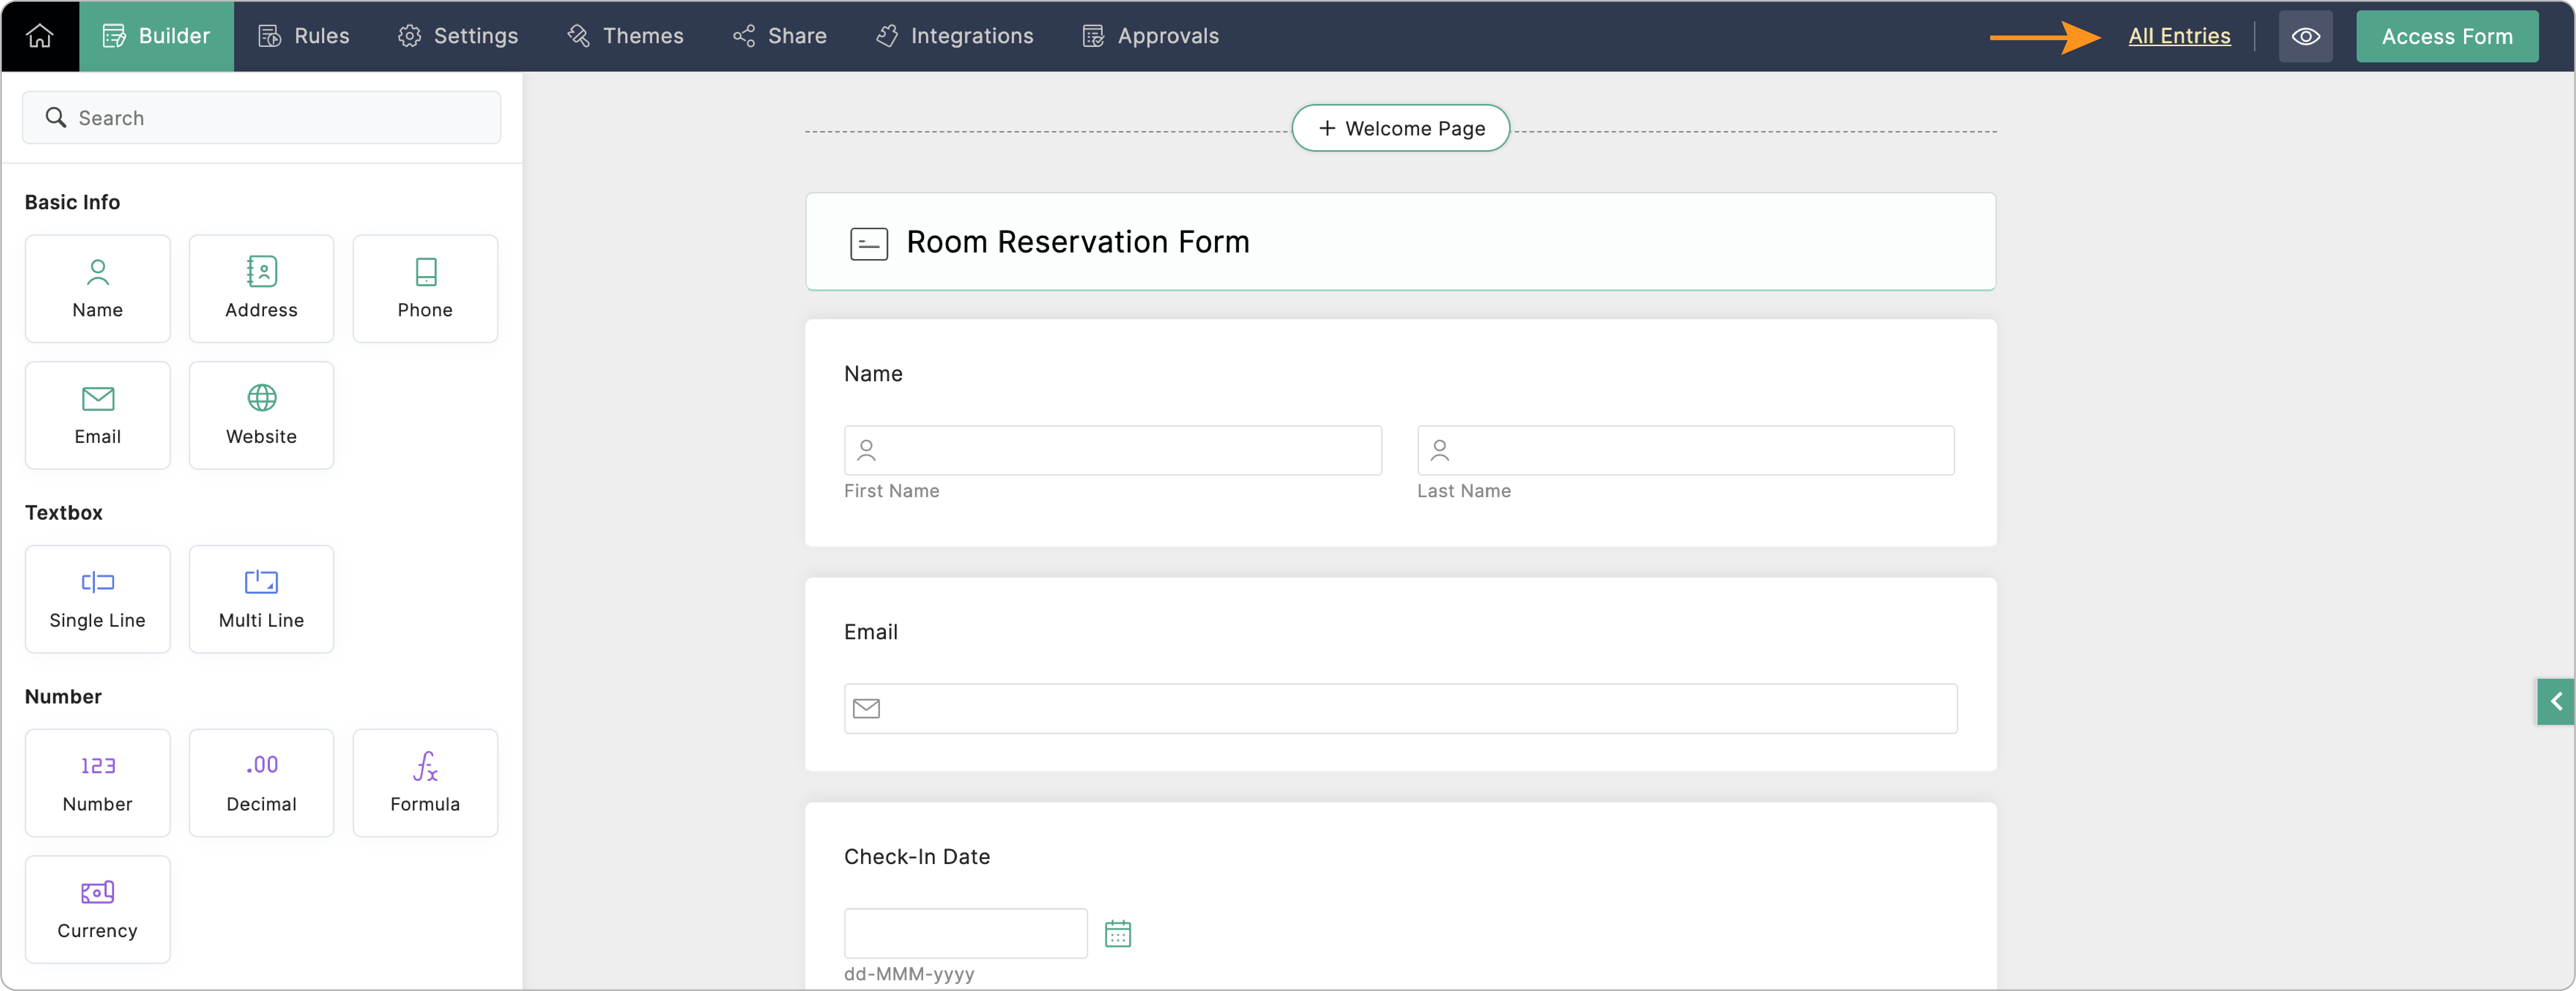This screenshot has width=2576, height=991.
Task: Add a Website field element
Action: (261, 414)
